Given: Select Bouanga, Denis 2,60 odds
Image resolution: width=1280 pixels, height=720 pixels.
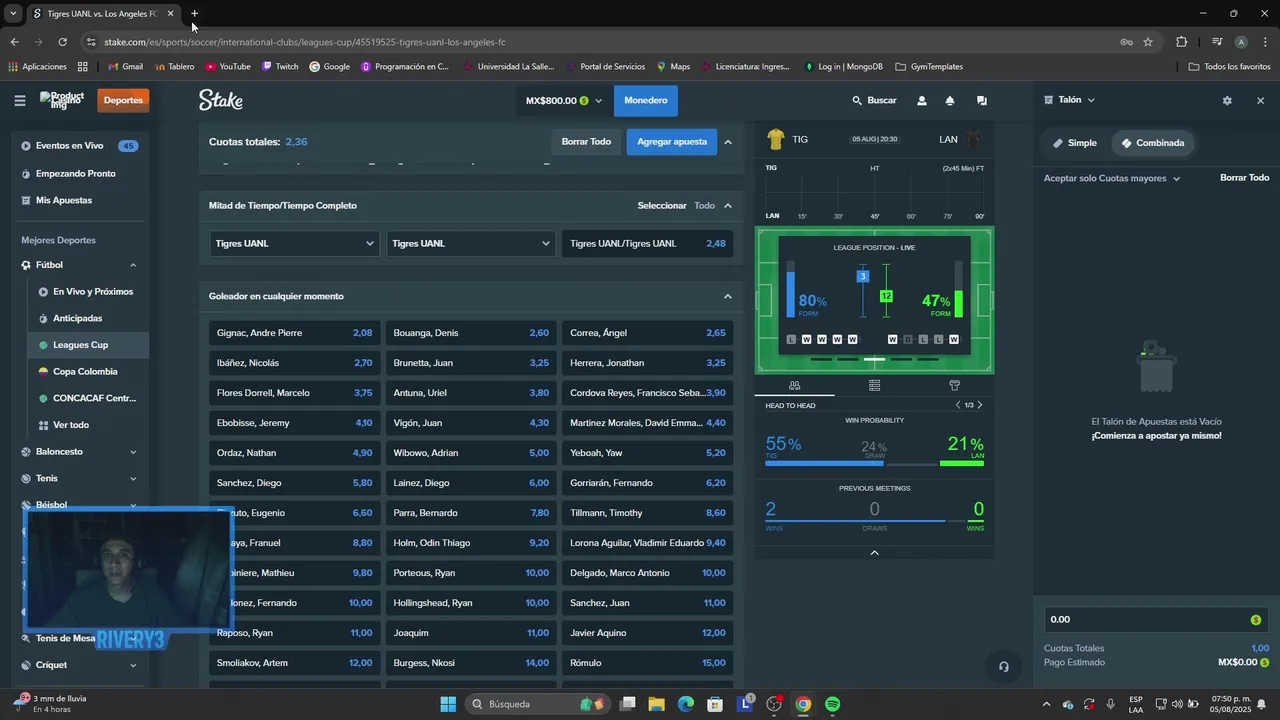Looking at the screenshot, I should tap(470, 333).
